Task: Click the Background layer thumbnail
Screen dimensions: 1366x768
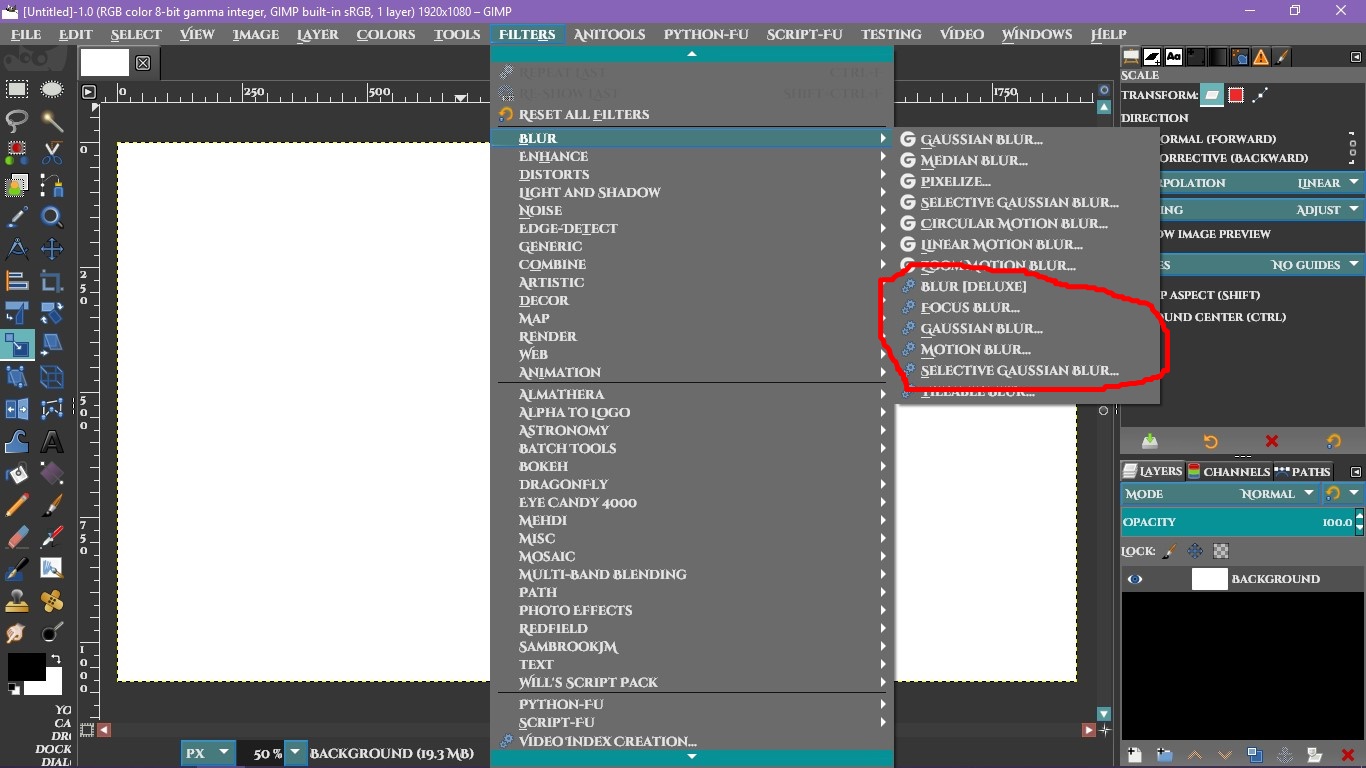Action: [1209, 579]
